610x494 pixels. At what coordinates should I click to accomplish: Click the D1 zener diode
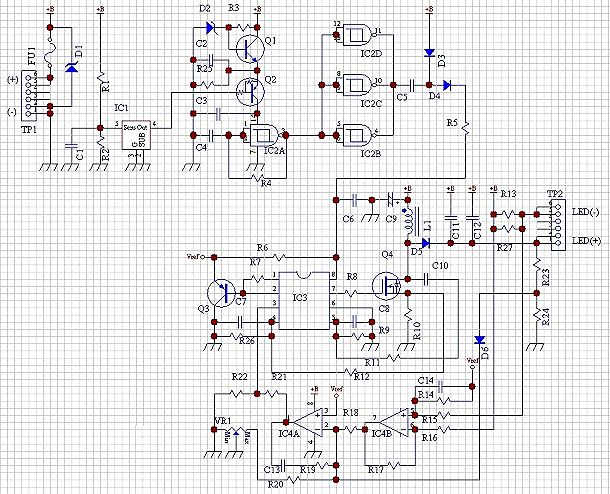71,67
